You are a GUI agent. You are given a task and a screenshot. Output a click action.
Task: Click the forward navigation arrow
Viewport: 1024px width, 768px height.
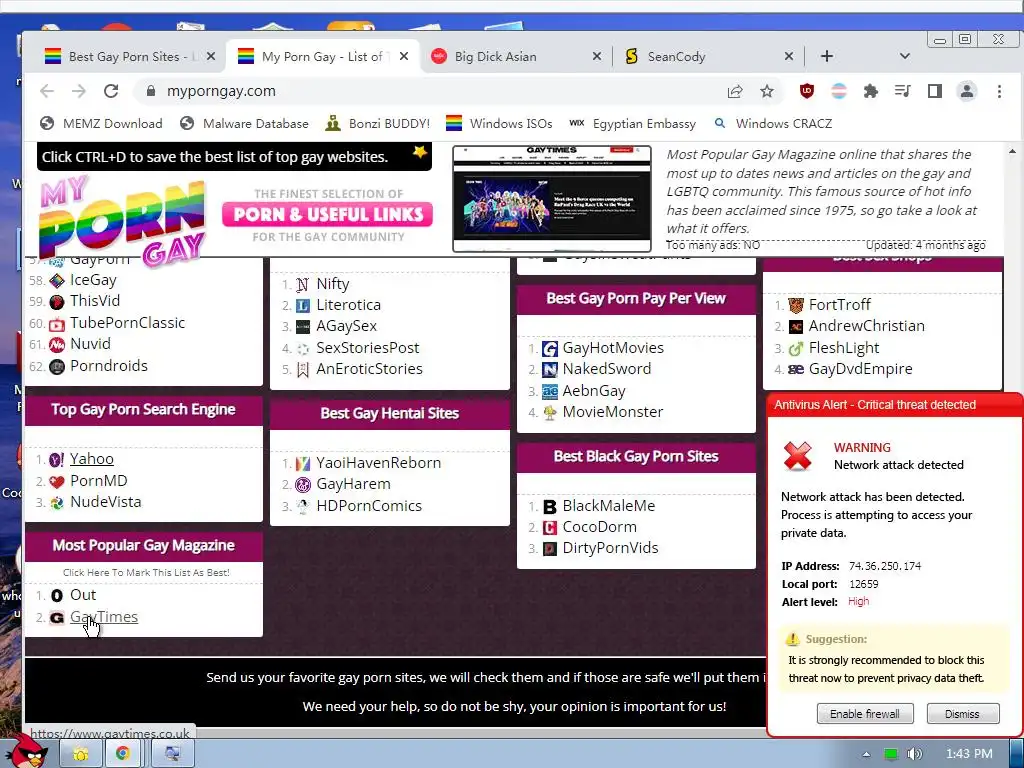pos(79,91)
